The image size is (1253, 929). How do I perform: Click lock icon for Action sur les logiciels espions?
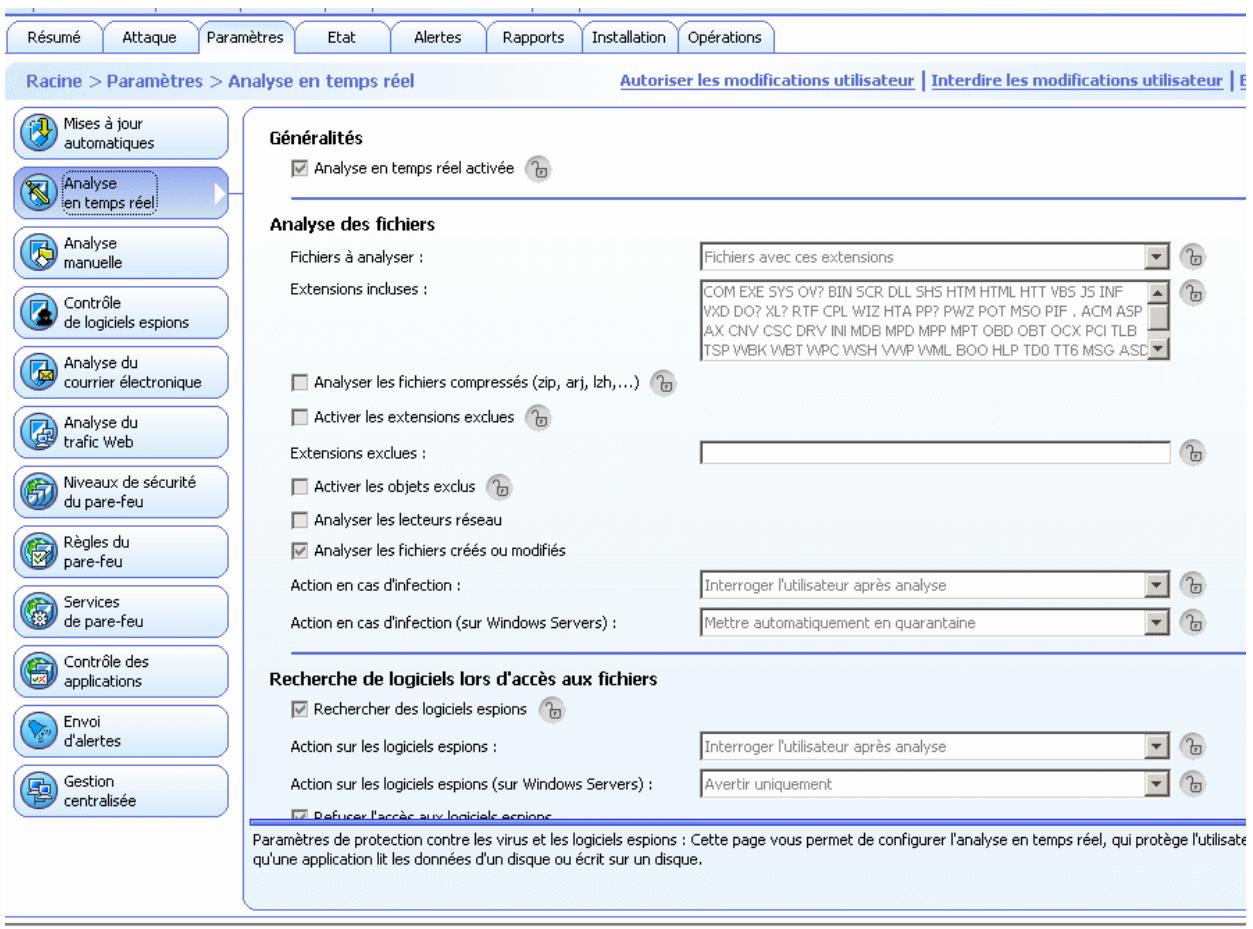coord(1190,747)
